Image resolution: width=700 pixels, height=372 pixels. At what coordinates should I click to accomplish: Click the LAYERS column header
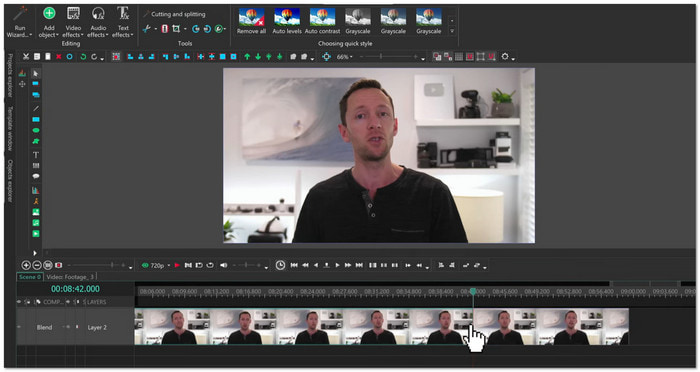pos(96,302)
